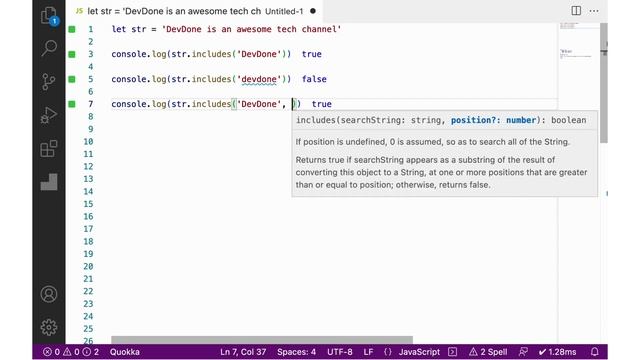Change language mode from JavaScript
This screenshot has height=360, width=640.
[x=419, y=352]
